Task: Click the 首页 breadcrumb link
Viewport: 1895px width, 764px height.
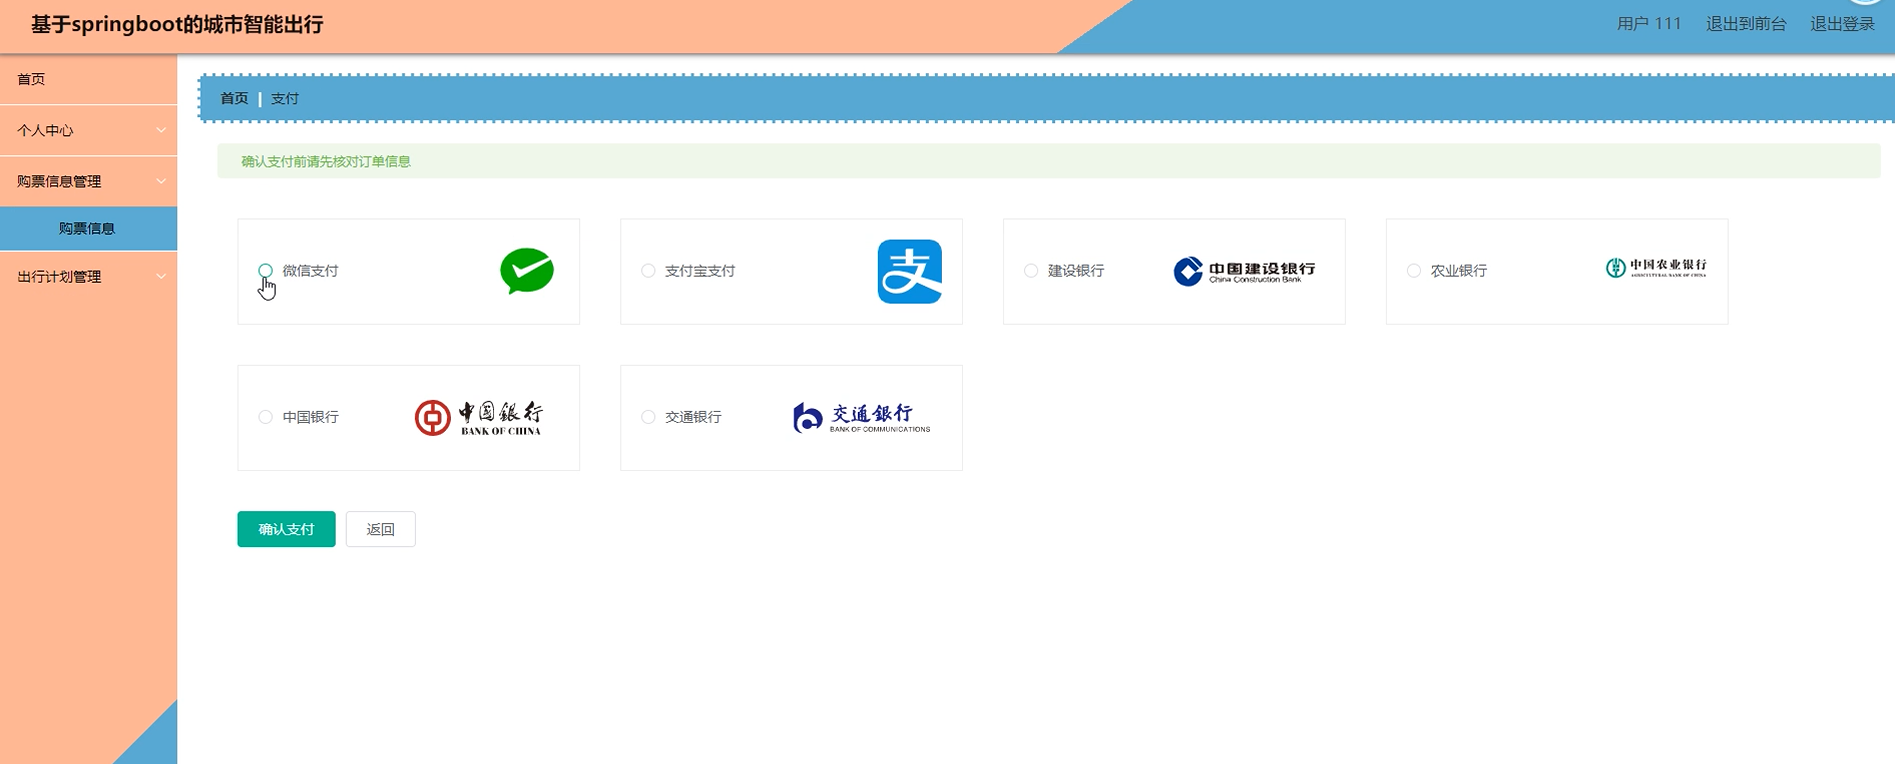Action: click(x=234, y=98)
